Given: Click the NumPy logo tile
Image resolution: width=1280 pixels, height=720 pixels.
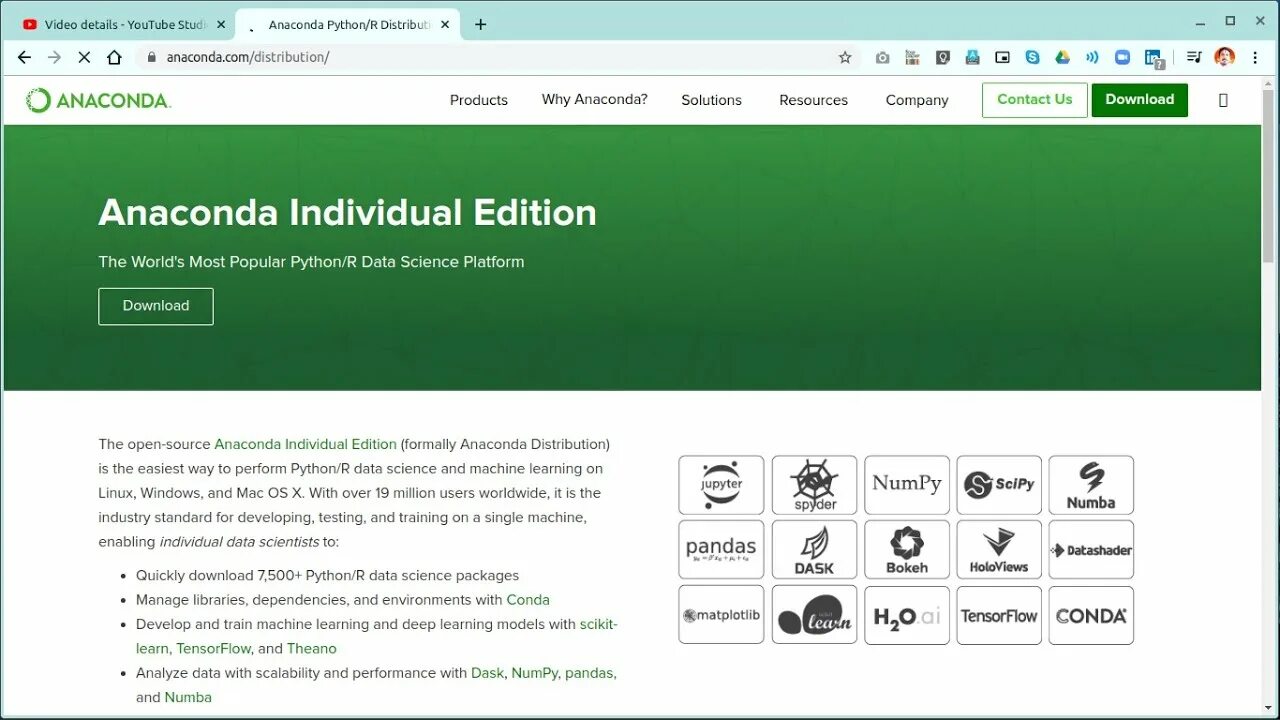Looking at the screenshot, I should [907, 485].
